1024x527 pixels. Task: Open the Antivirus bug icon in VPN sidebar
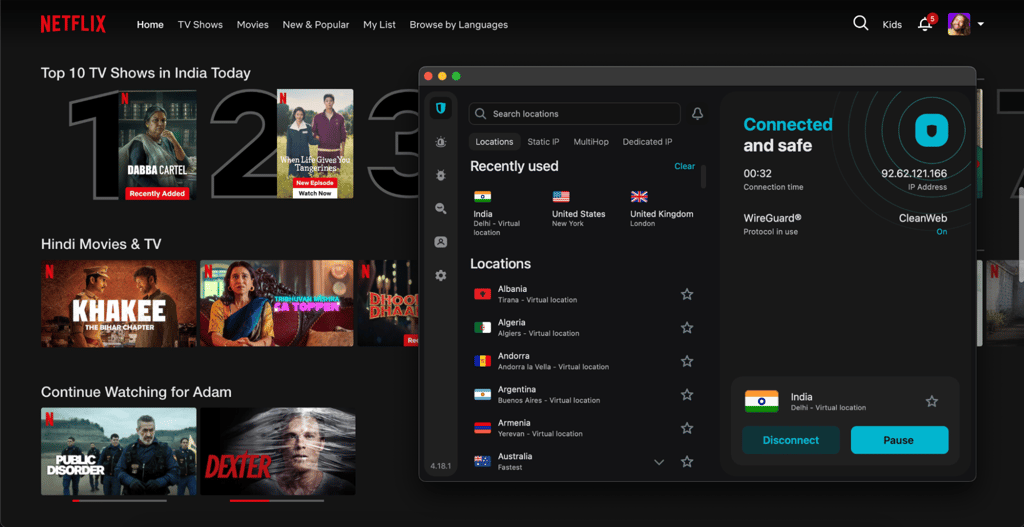point(441,175)
